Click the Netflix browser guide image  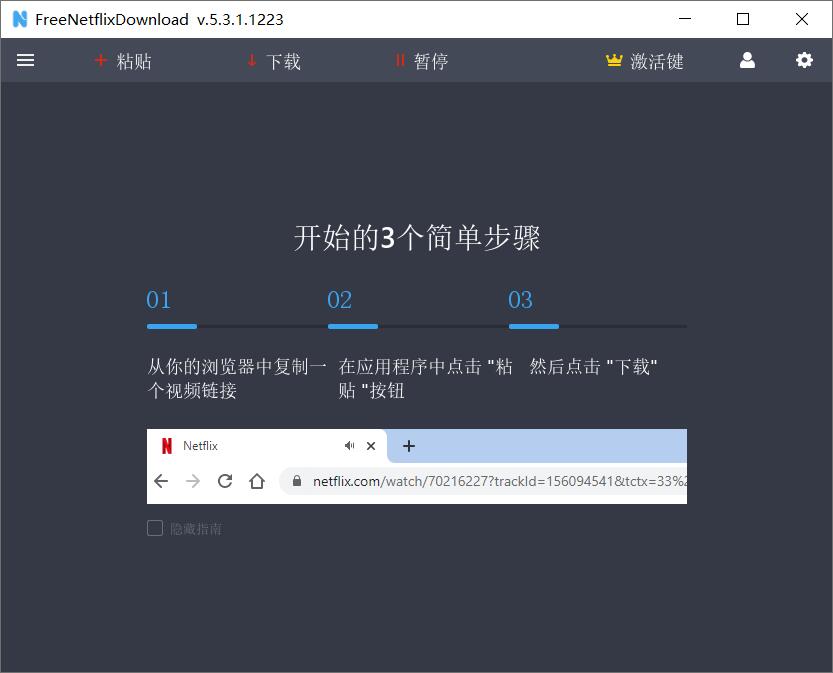(x=417, y=466)
